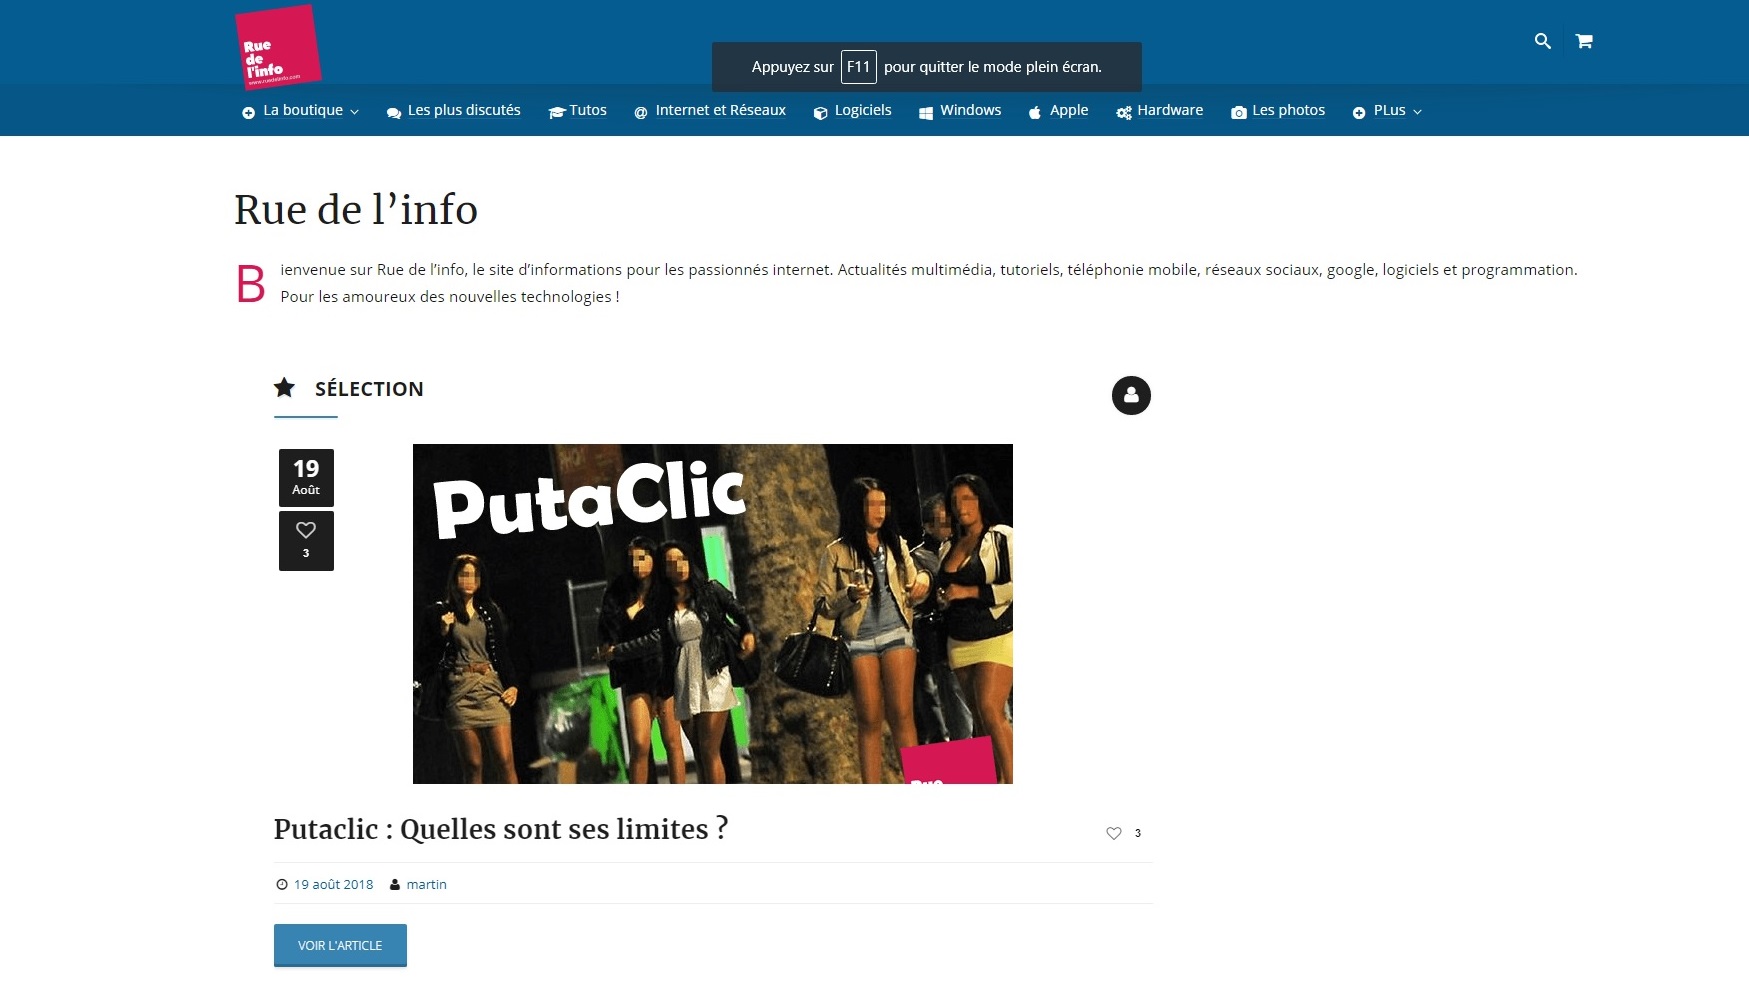Expand the La boutique dropdown chevron
The width and height of the screenshot is (1749, 989).
pyautogui.click(x=354, y=112)
